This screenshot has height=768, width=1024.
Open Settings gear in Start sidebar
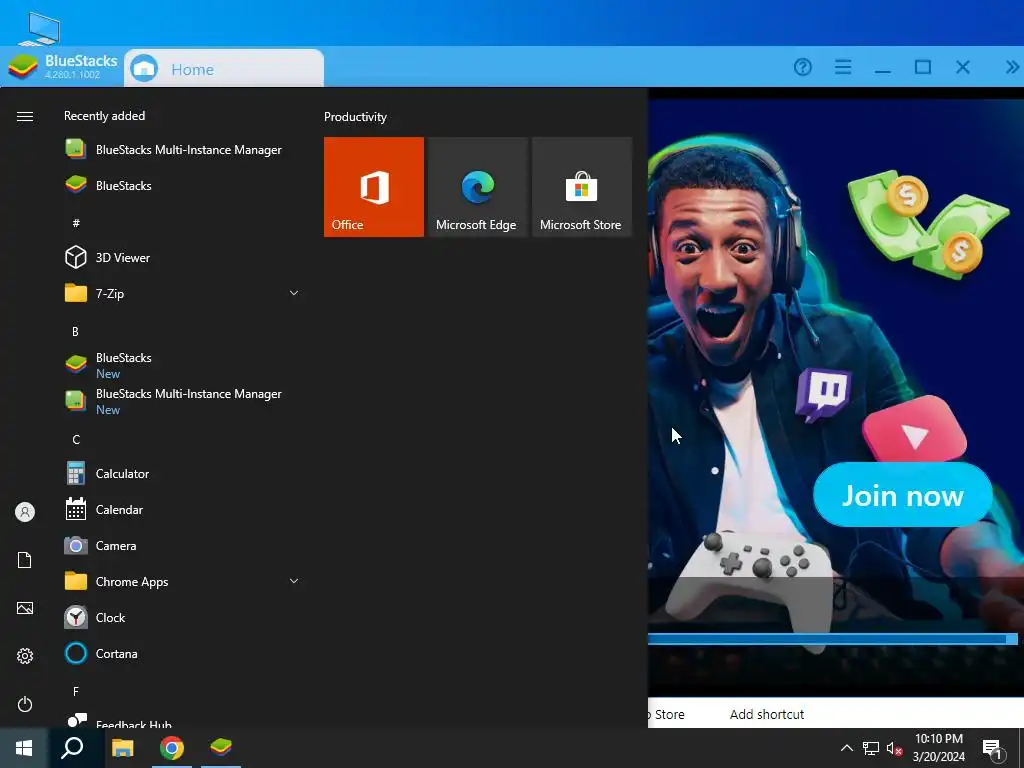tap(25, 656)
